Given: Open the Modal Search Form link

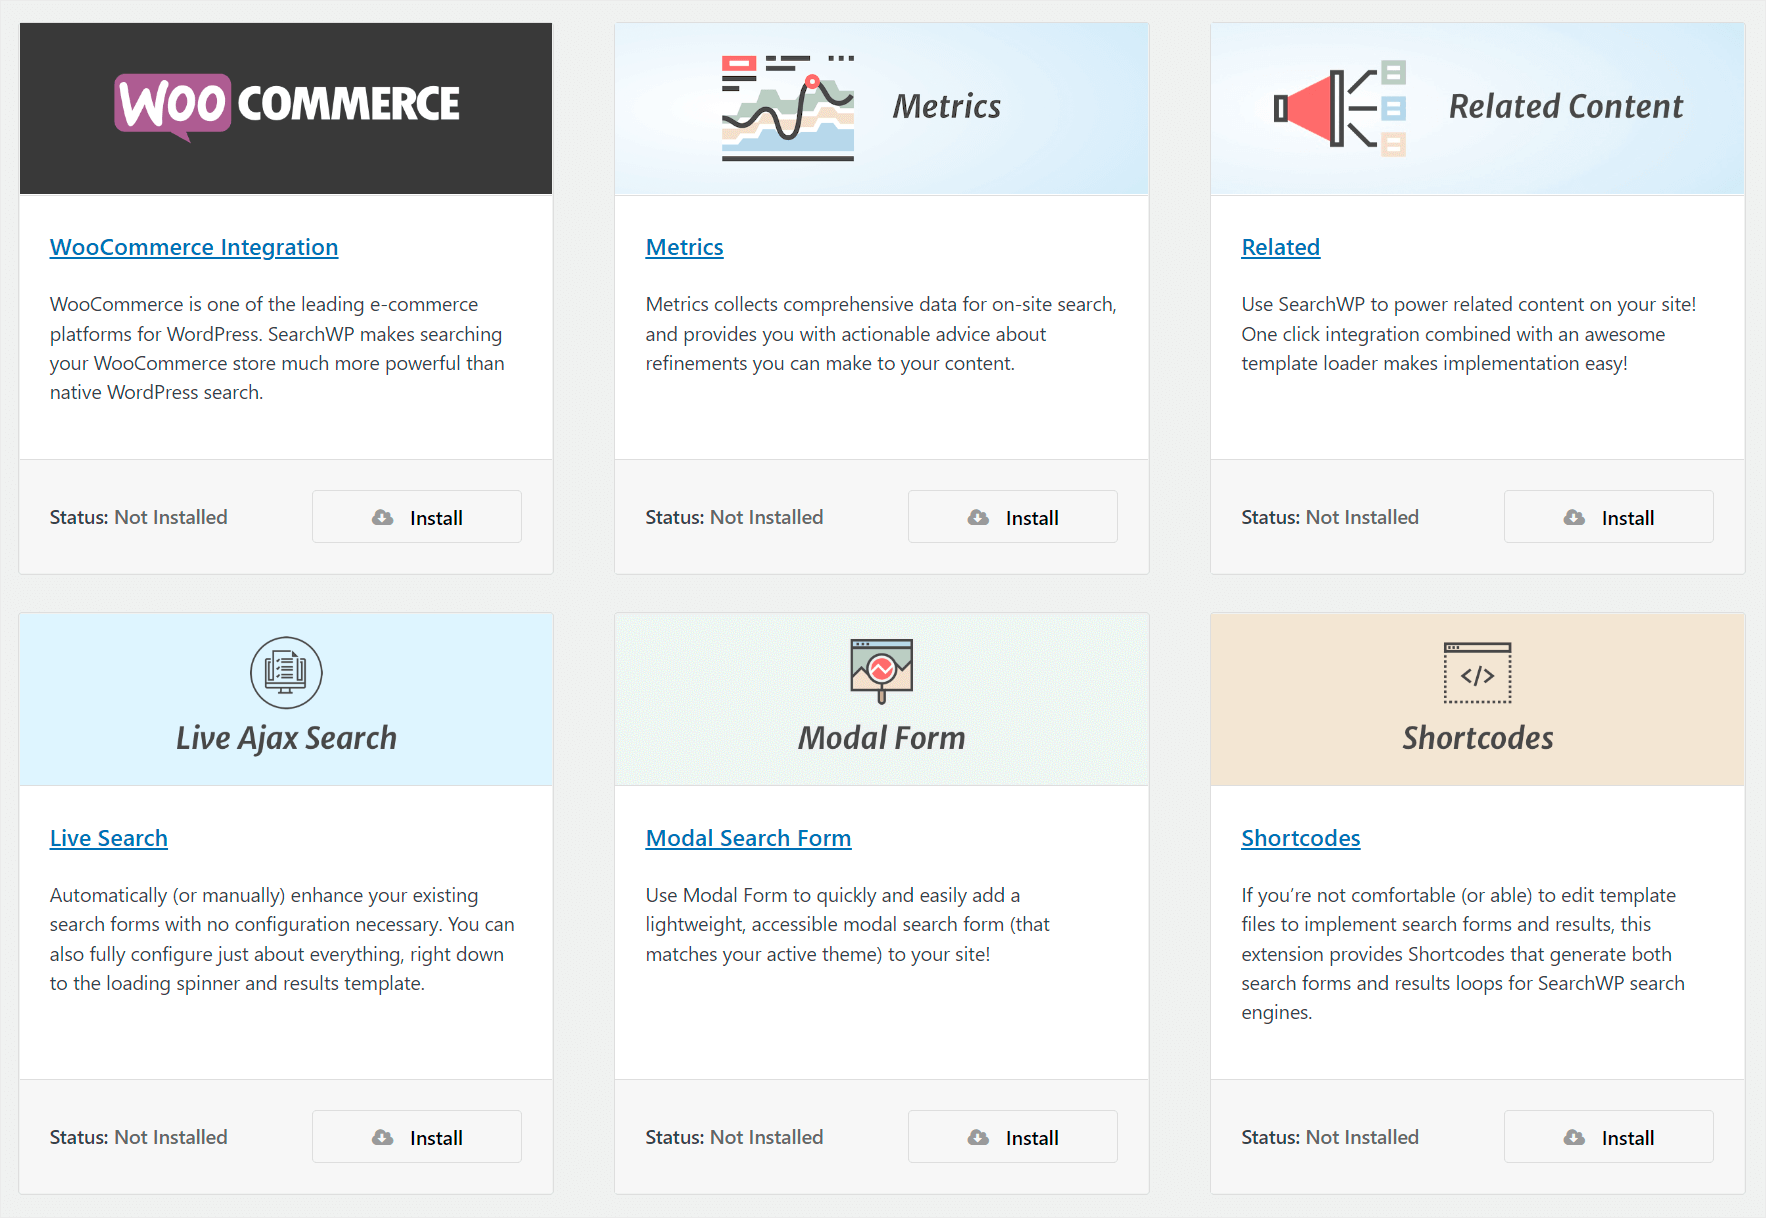Looking at the screenshot, I should click(748, 838).
